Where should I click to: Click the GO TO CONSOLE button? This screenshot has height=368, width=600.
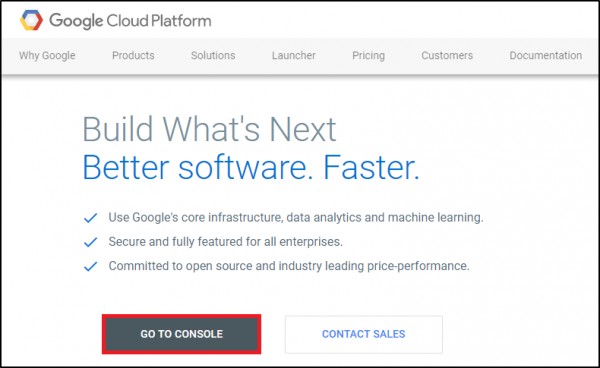click(181, 334)
